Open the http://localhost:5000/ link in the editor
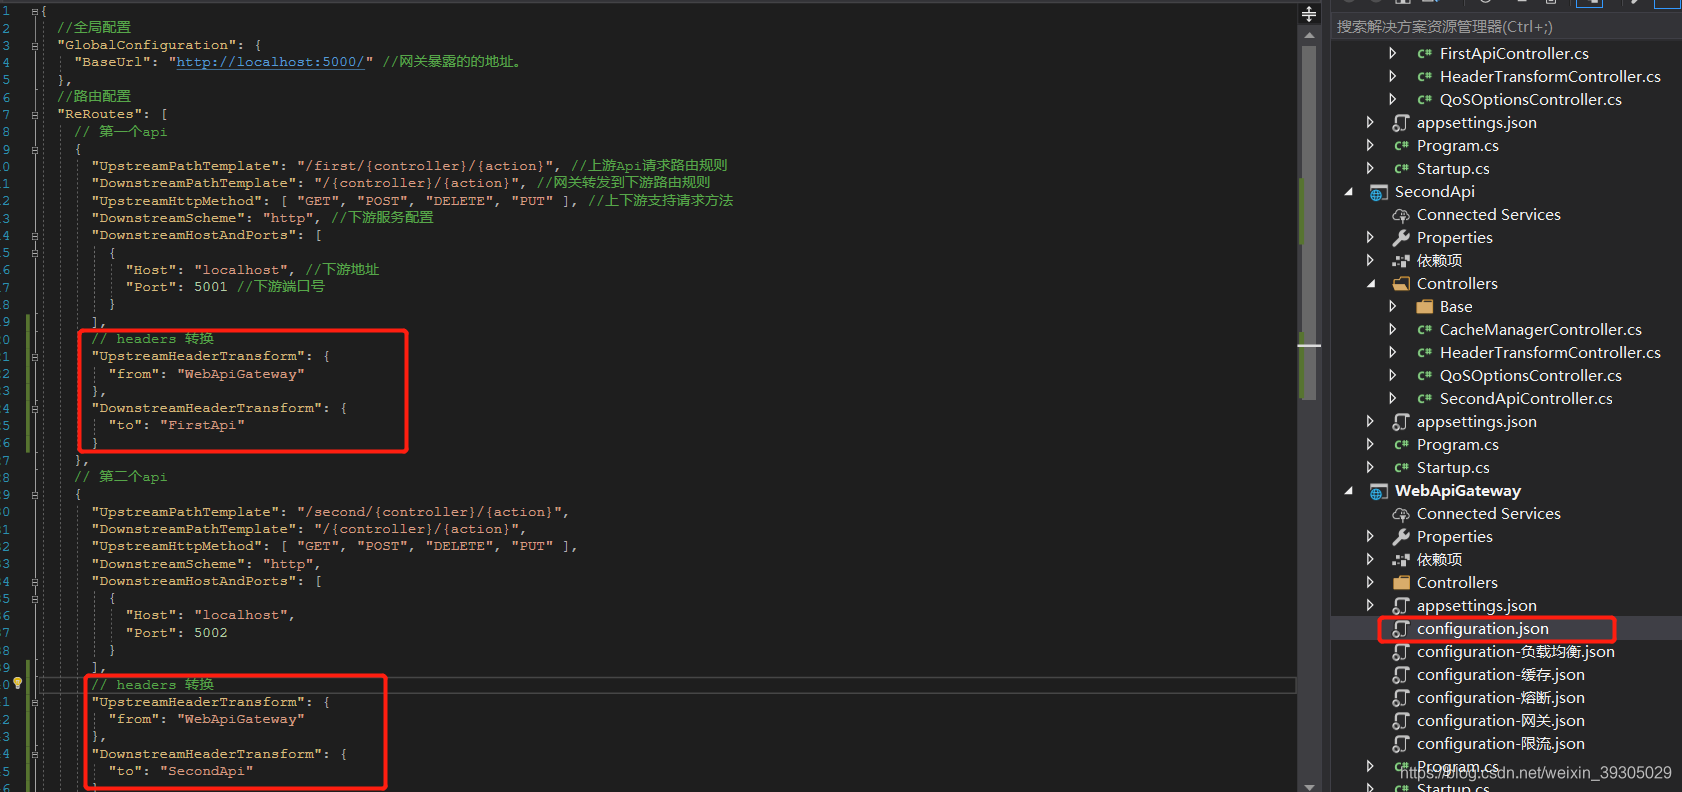The image size is (1682, 792). pos(270,62)
